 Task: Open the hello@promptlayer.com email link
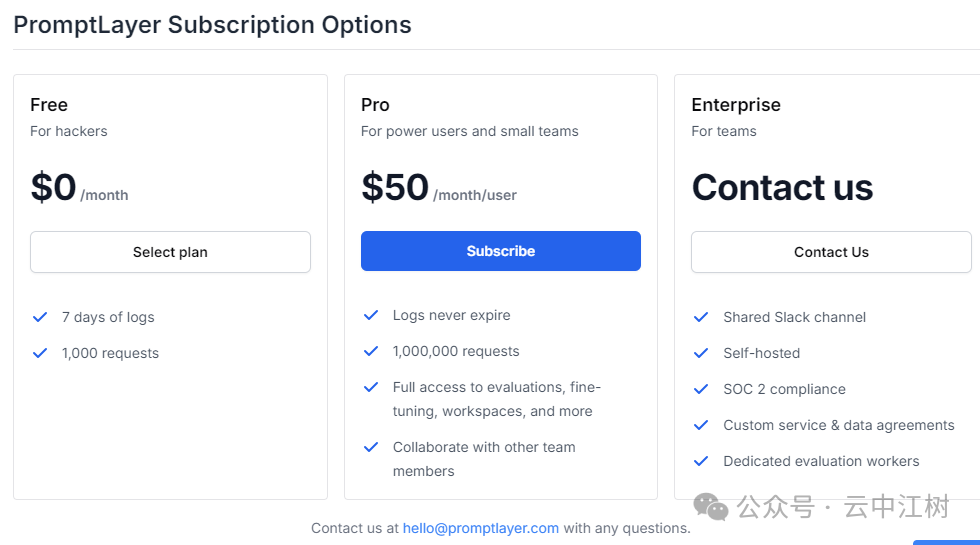click(480, 528)
